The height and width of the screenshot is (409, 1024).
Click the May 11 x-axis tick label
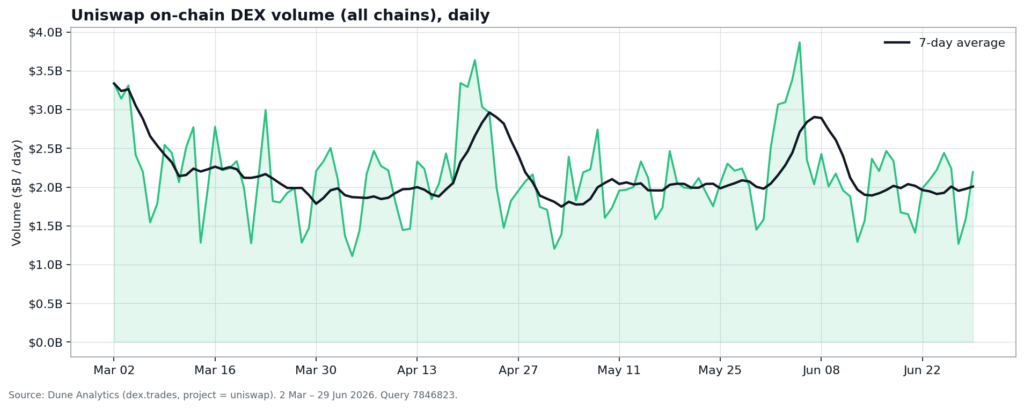[619, 370]
